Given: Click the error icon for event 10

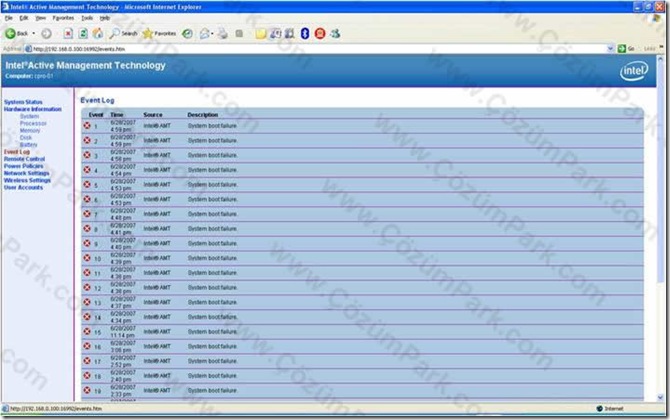Looking at the screenshot, I should (87, 258).
